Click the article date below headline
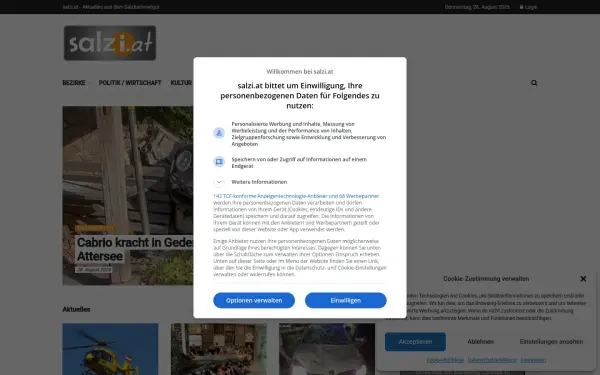The height and width of the screenshot is (375, 600). [94, 269]
